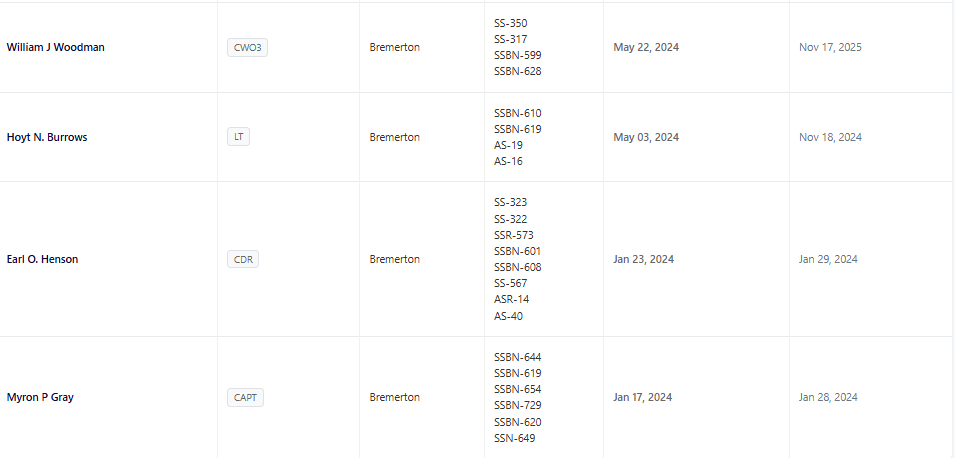Click the name William J Woodman
The height and width of the screenshot is (458, 955).
[55, 47]
